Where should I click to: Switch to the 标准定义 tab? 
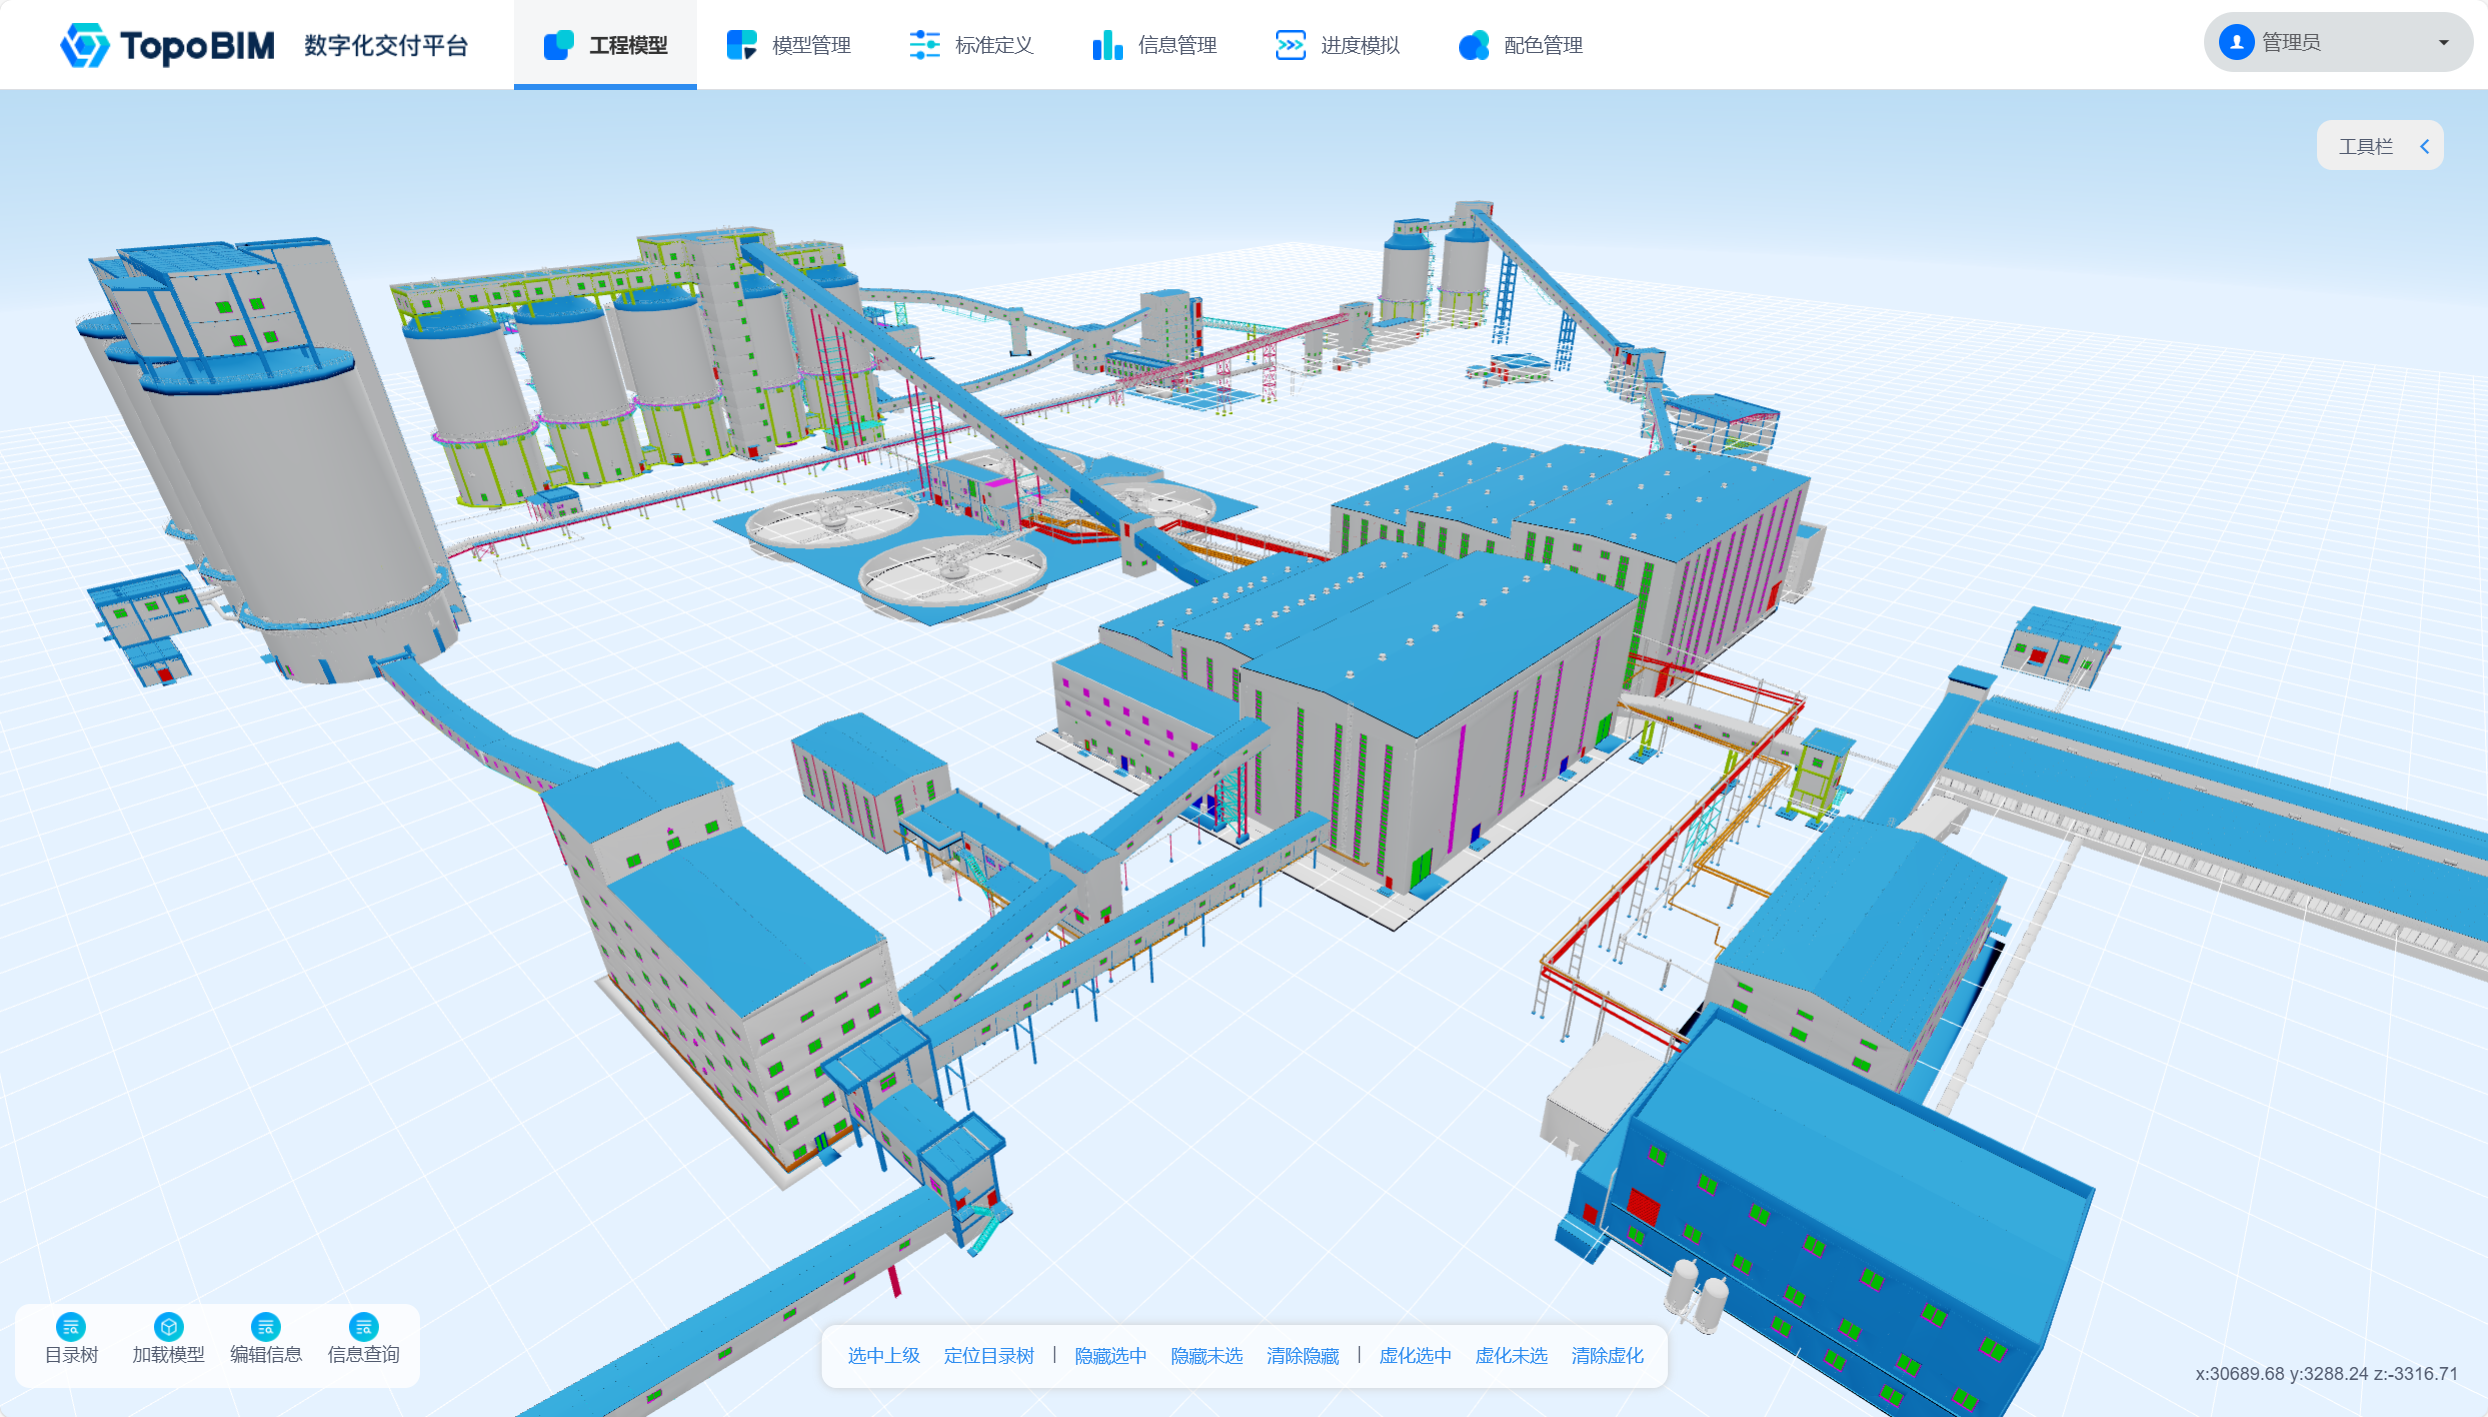[x=972, y=45]
